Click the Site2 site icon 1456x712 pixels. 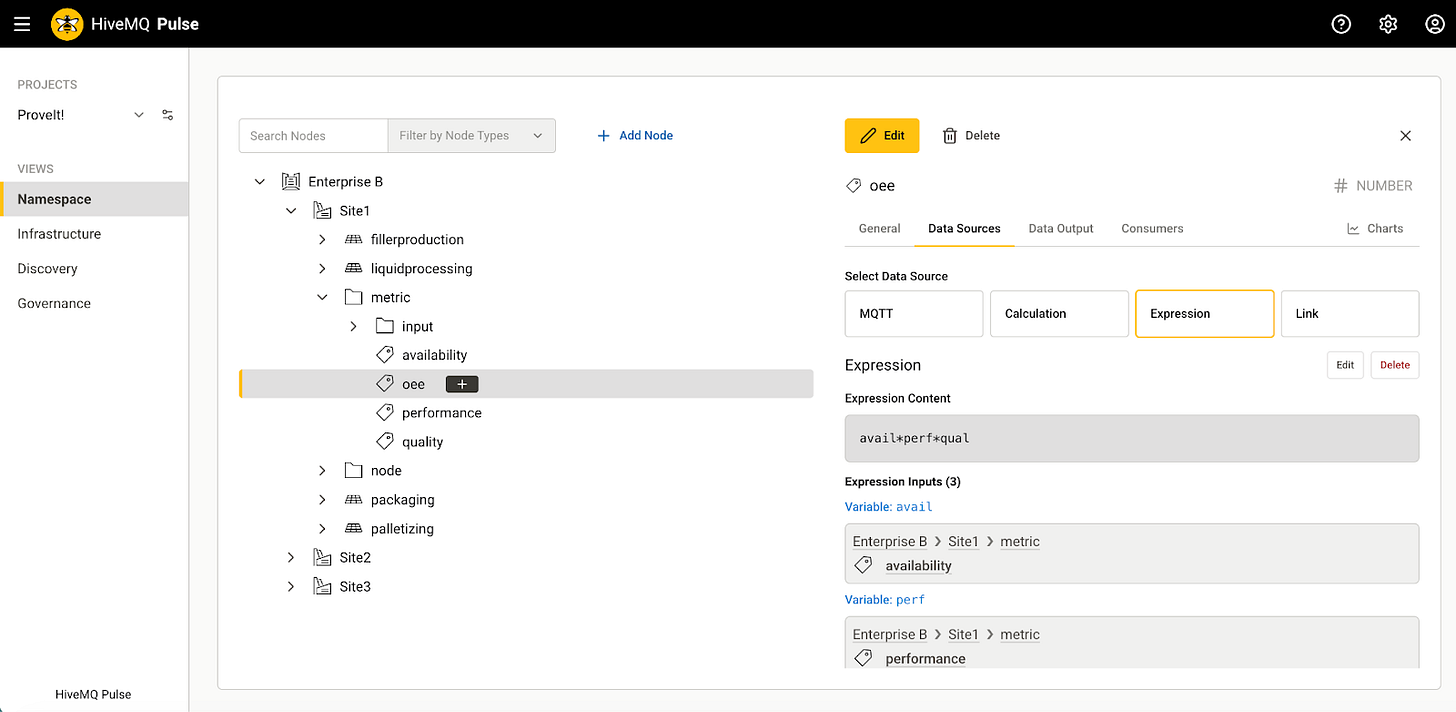[322, 558]
